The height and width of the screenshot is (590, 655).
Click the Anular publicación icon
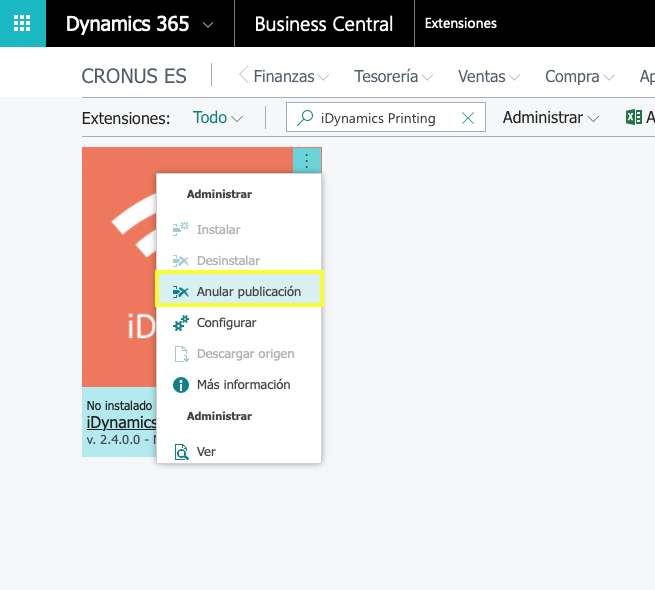[180, 292]
